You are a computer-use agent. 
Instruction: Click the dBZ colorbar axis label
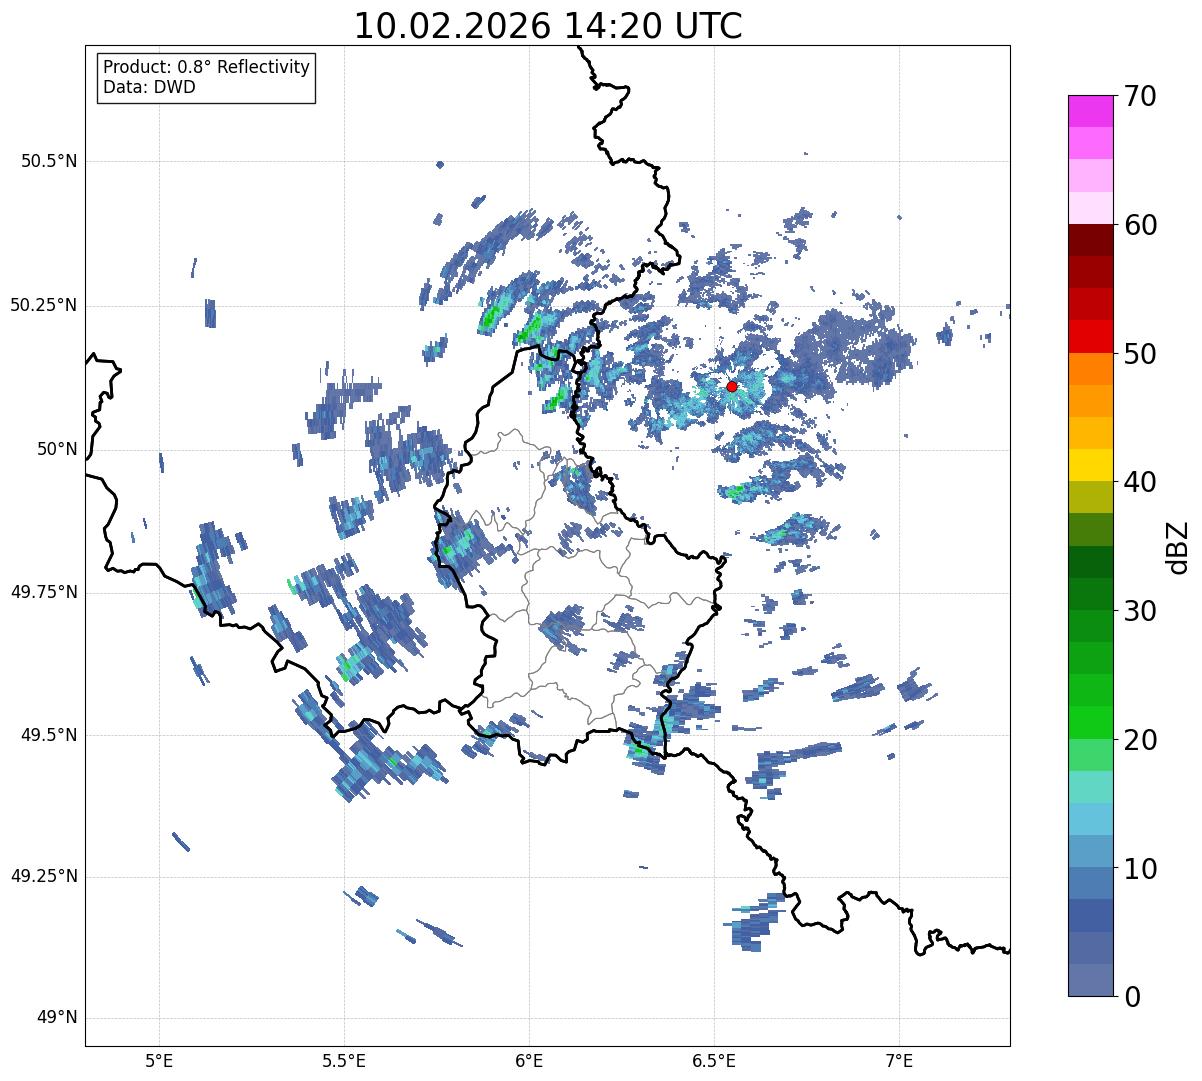tap(1177, 546)
